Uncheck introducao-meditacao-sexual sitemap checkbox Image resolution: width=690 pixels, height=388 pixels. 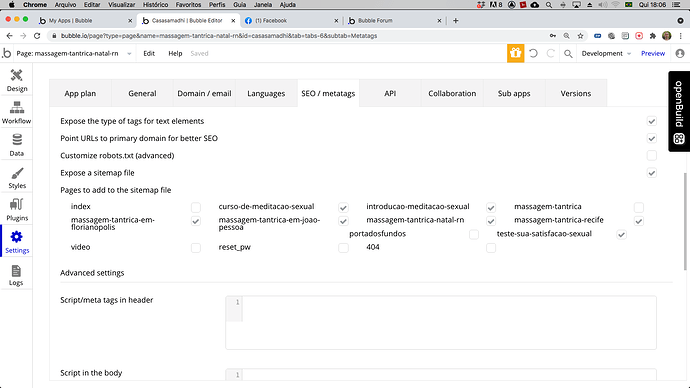point(491,207)
